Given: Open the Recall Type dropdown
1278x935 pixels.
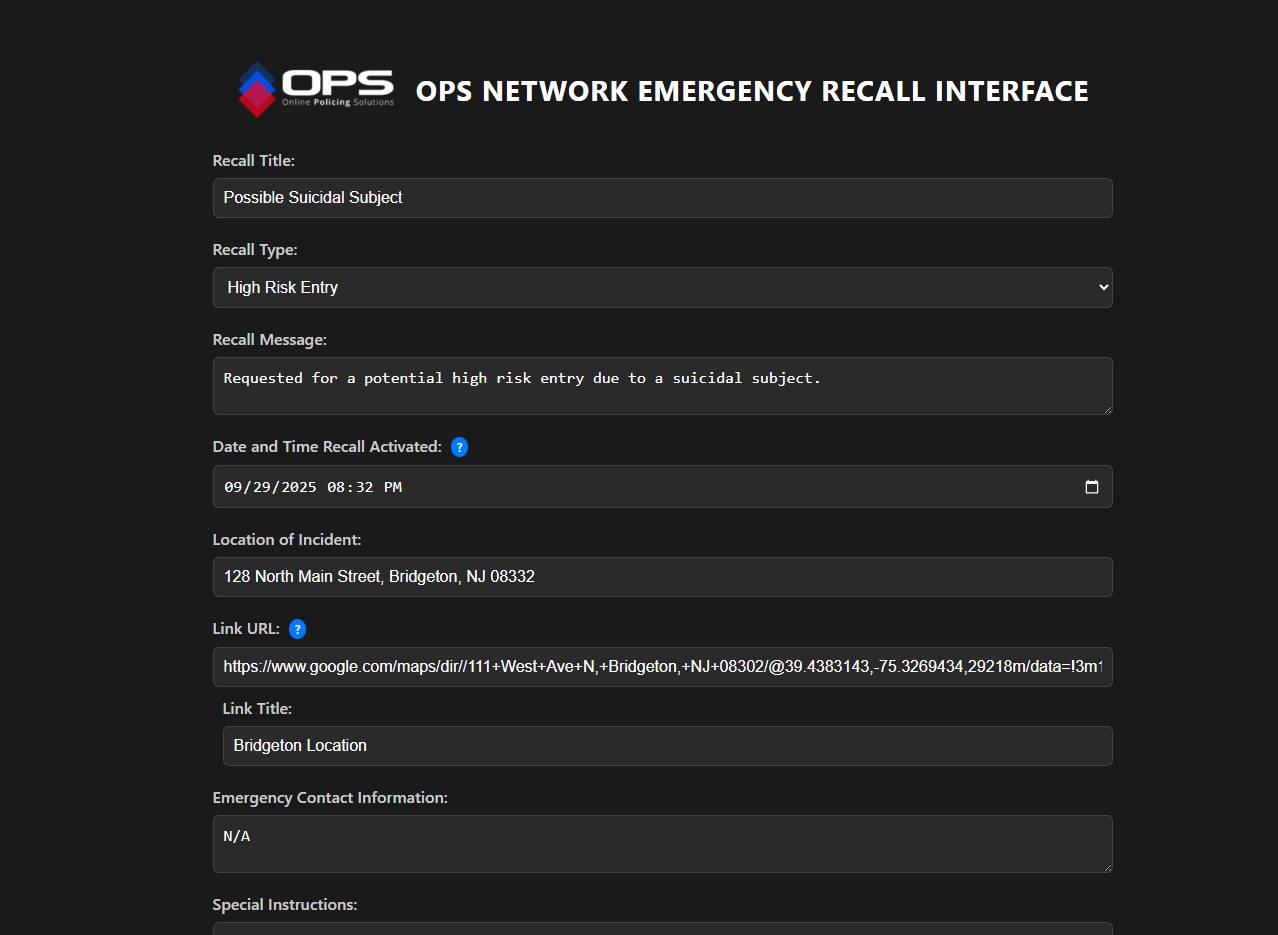Looking at the screenshot, I should 662,288.
